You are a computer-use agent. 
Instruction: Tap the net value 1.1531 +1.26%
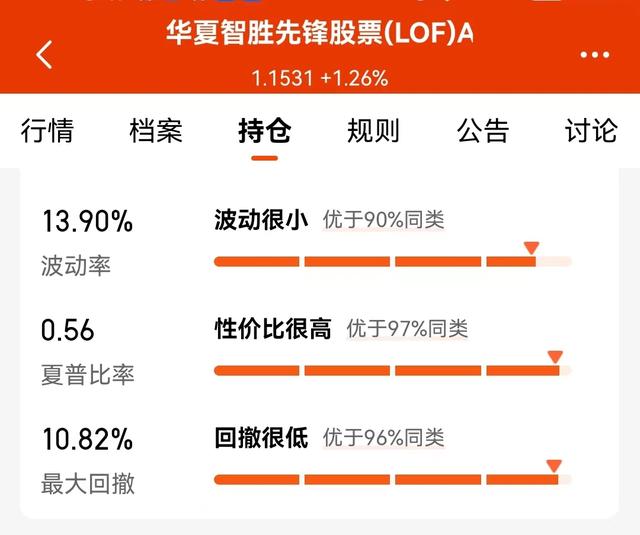[320, 78]
